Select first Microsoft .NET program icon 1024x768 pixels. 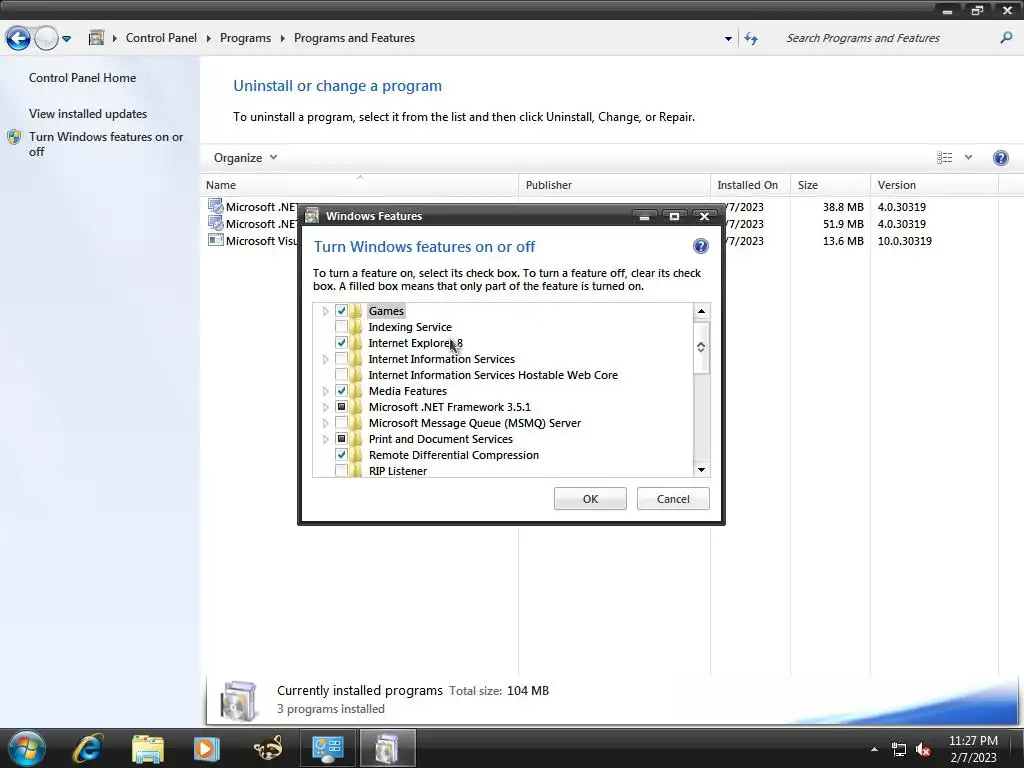pyautogui.click(x=215, y=206)
